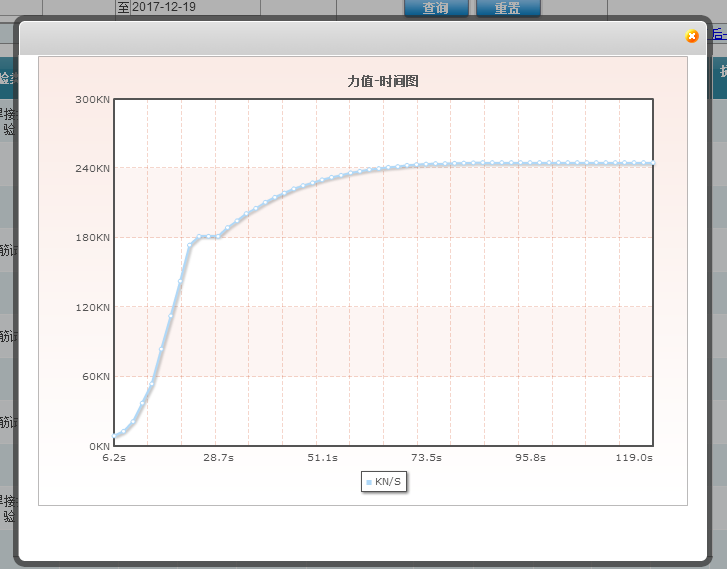Click the curve's last data point at 119.0s
727x569 pixels.
pos(651,163)
